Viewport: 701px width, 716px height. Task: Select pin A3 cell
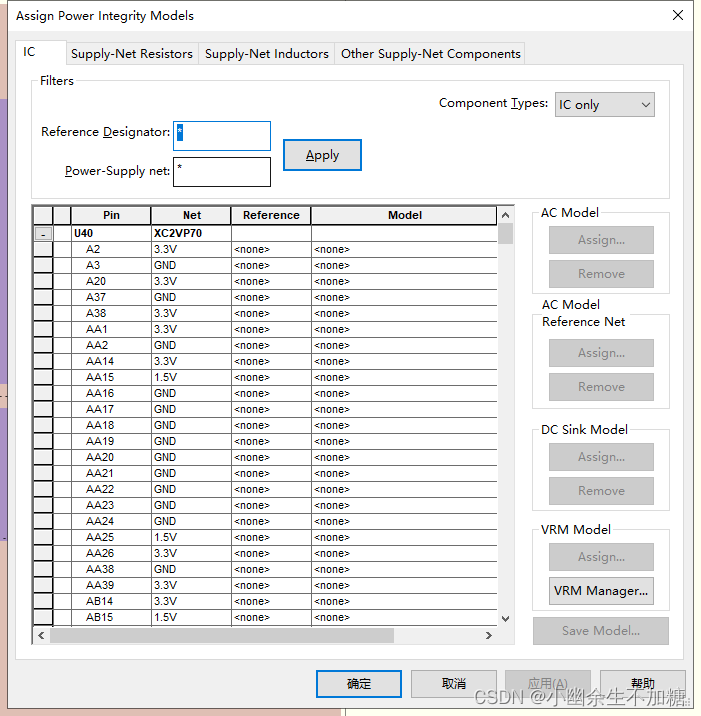pyautogui.click(x=111, y=265)
